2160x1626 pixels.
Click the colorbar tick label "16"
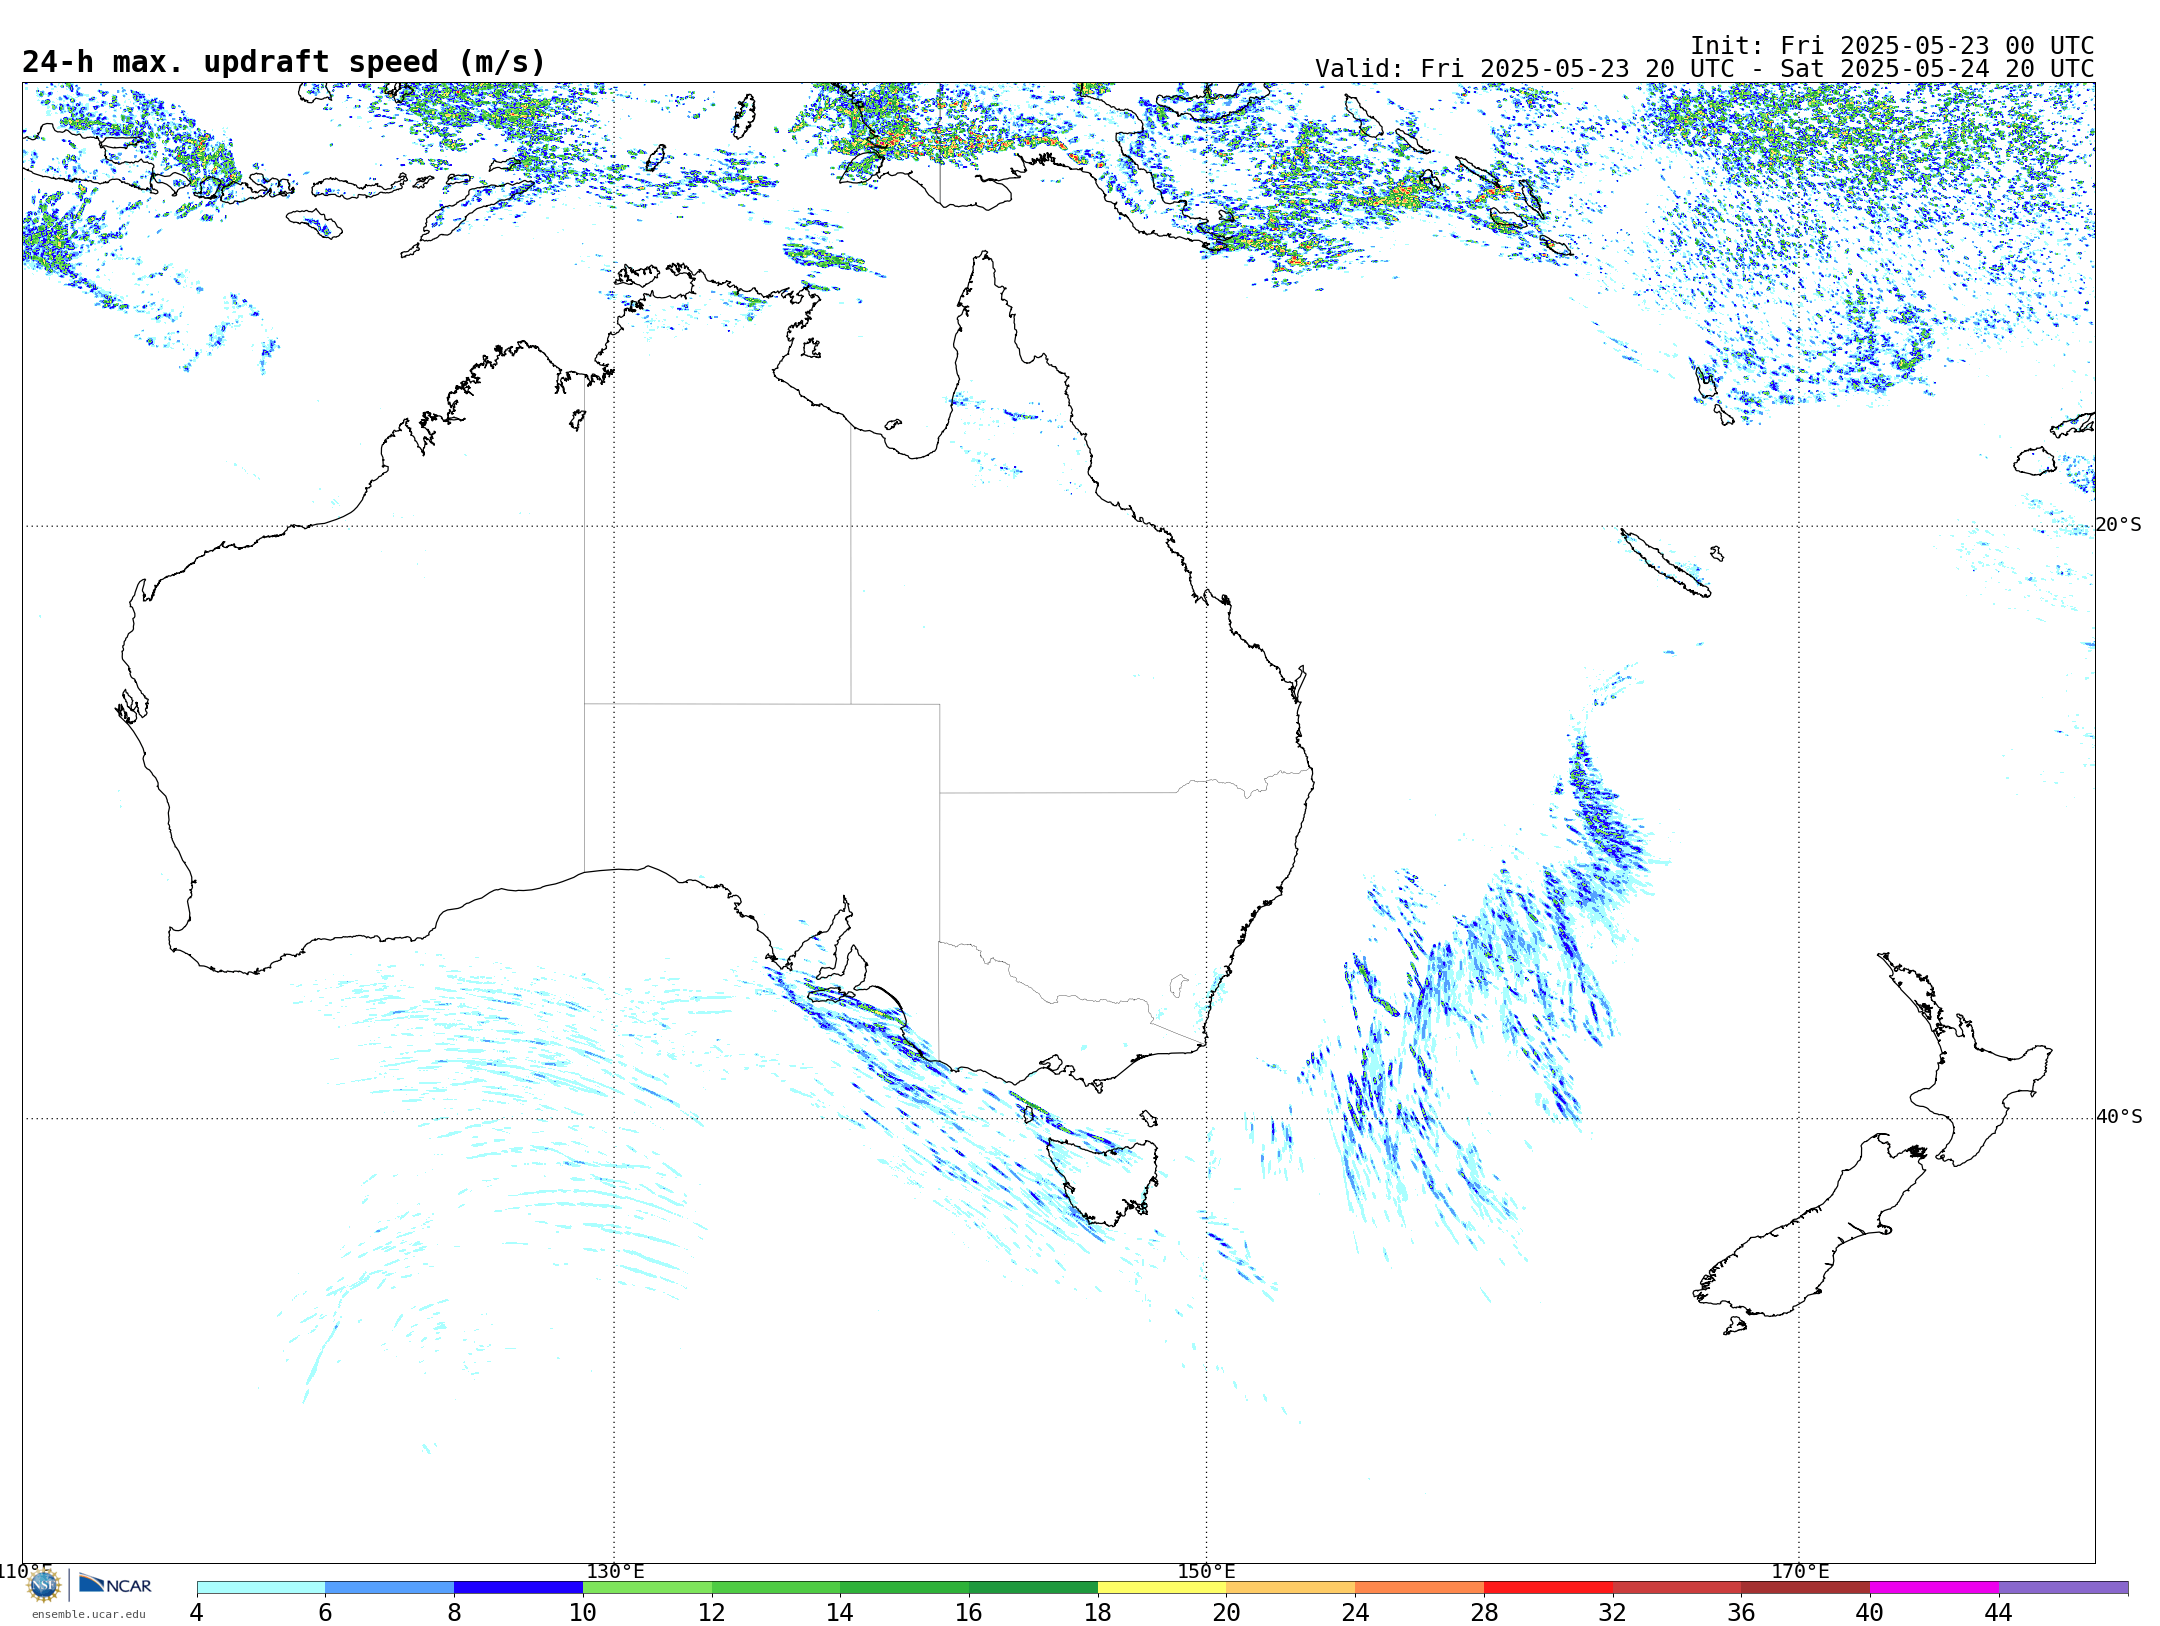coord(969,1613)
